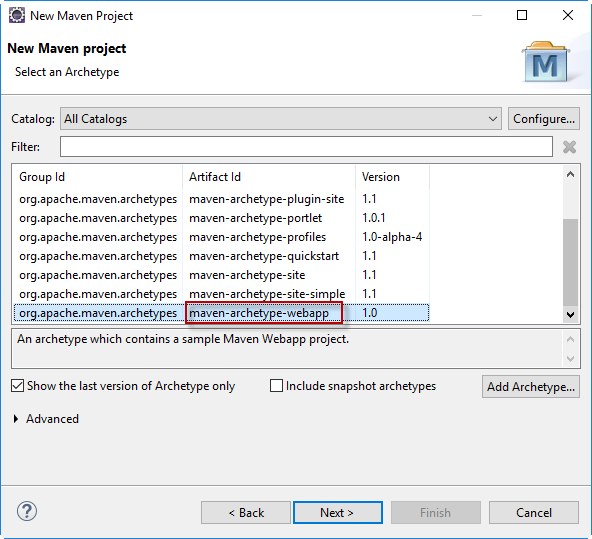Sort by the Artifact Id column header

point(268,177)
